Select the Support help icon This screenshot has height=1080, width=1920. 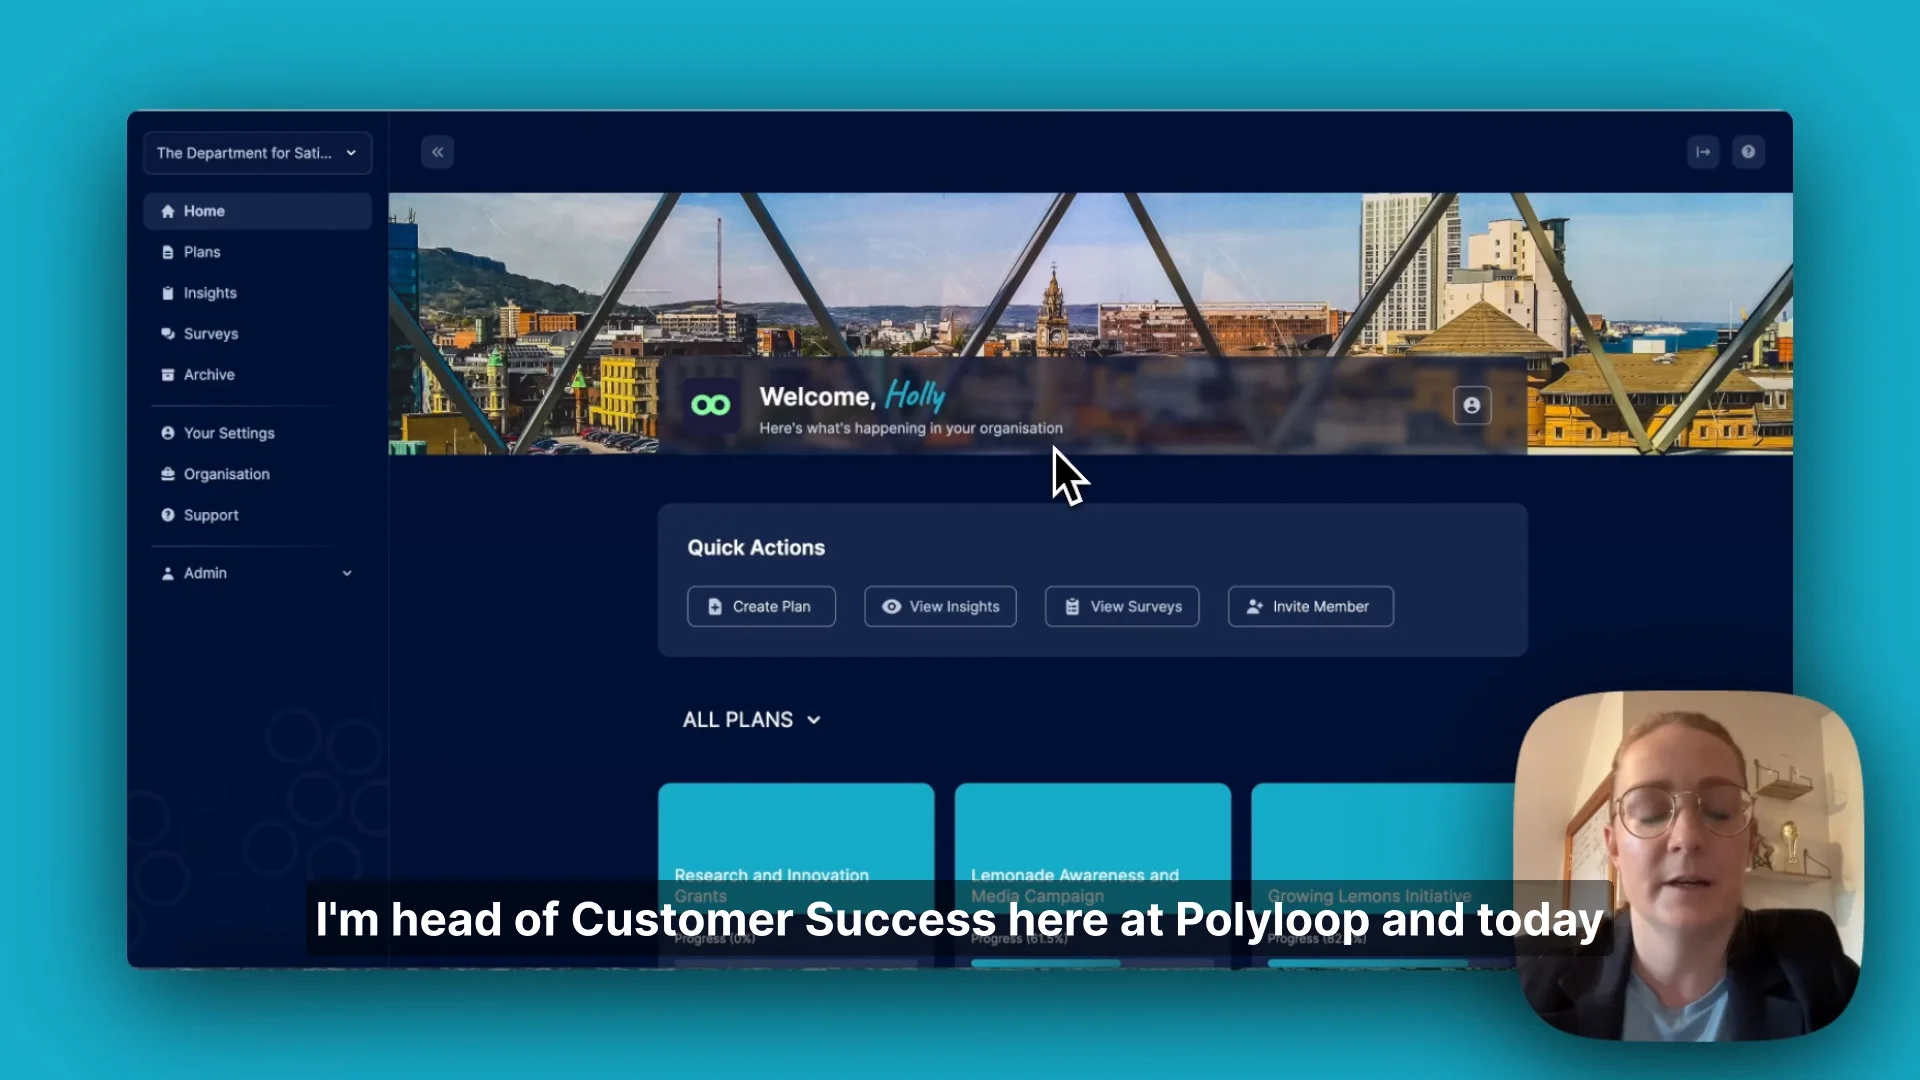(166, 515)
